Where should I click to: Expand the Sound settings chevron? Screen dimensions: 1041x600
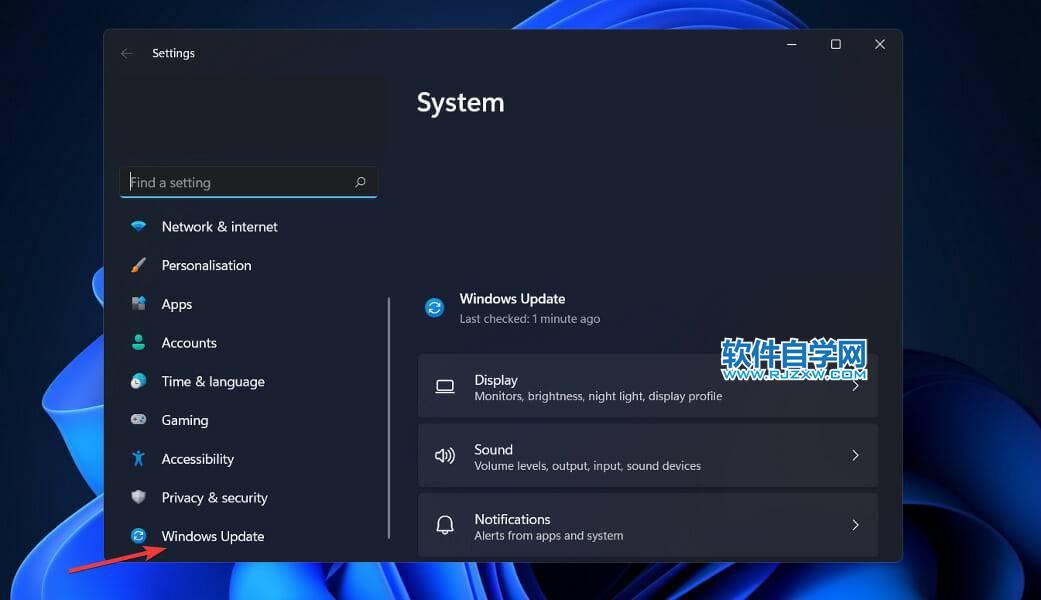point(855,455)
